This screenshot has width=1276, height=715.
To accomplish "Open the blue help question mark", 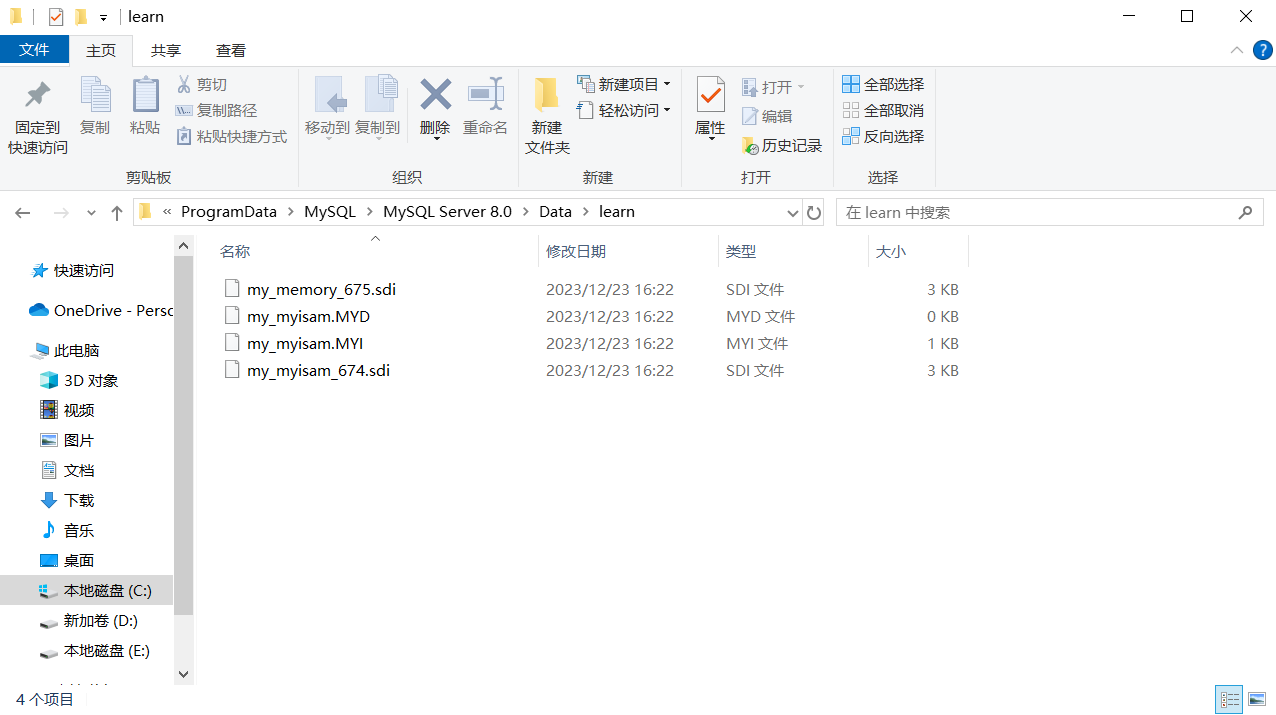I will (1262, 50).
